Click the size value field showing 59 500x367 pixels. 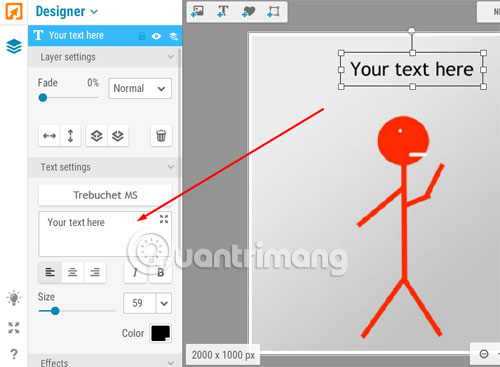[x=139, y=303]
